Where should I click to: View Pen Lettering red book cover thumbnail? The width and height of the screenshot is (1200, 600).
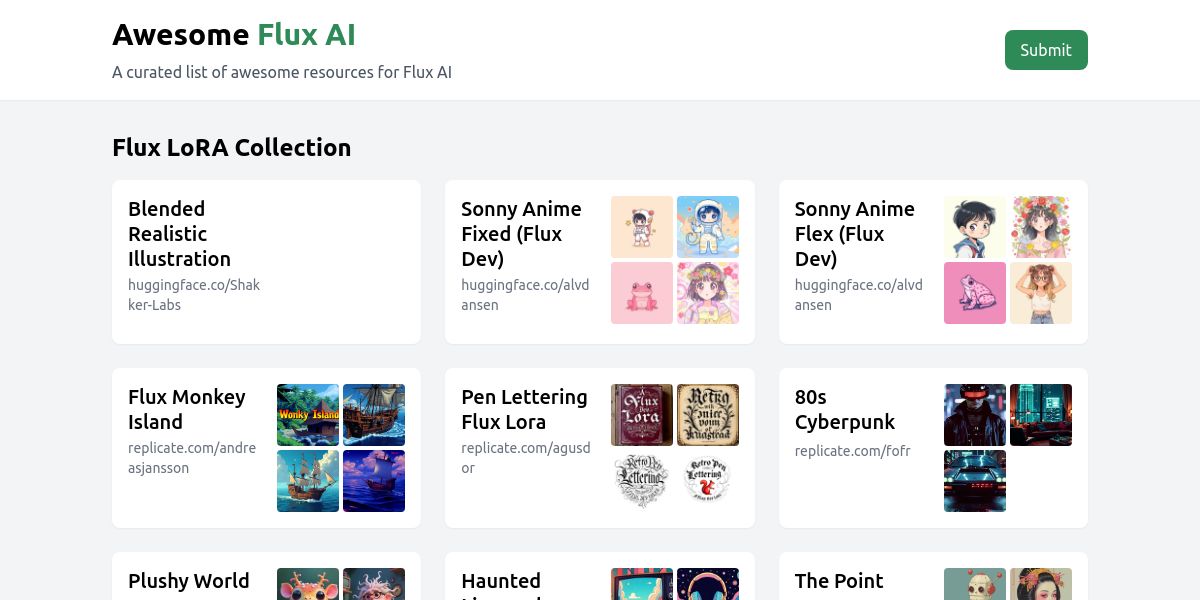click(x=642, y=415)
